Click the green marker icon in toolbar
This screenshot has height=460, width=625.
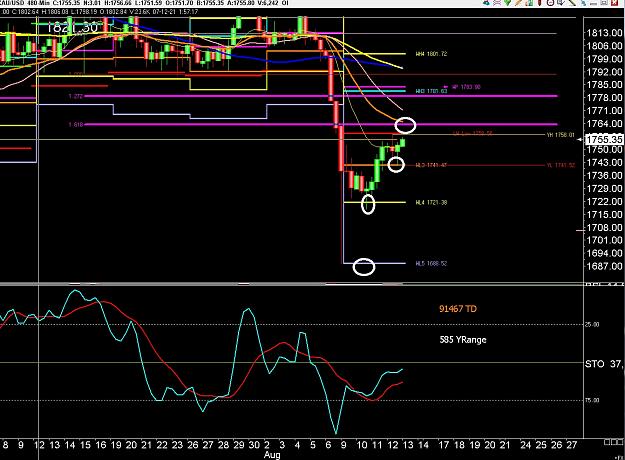click(x=507, y=2)
